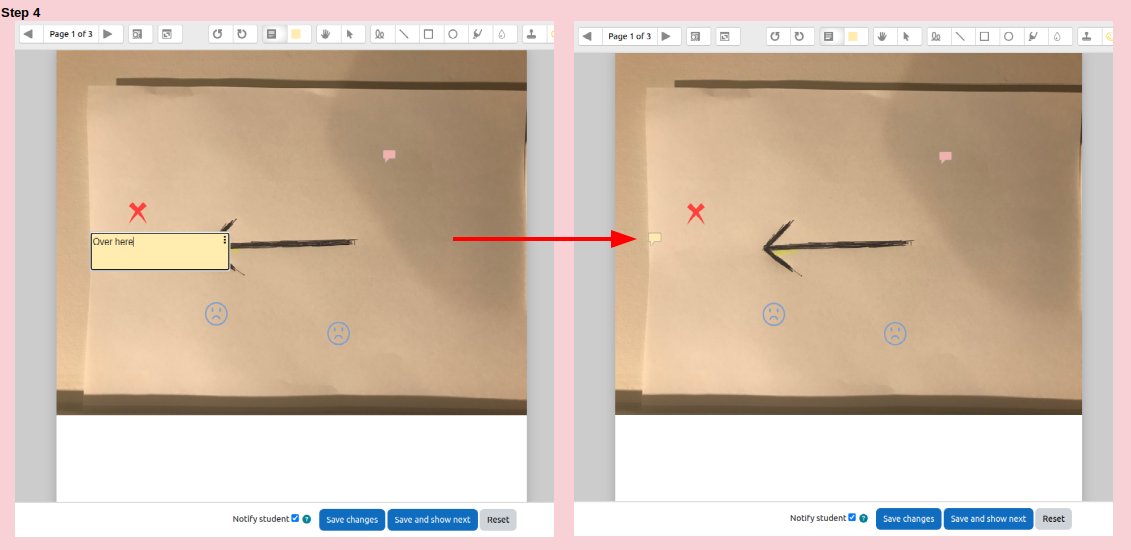The height and width of the screenshot is (550, 1131).
Task: Click 'Notify student' label in left panel
Action: pyautogui.click(x=260, y=519)
